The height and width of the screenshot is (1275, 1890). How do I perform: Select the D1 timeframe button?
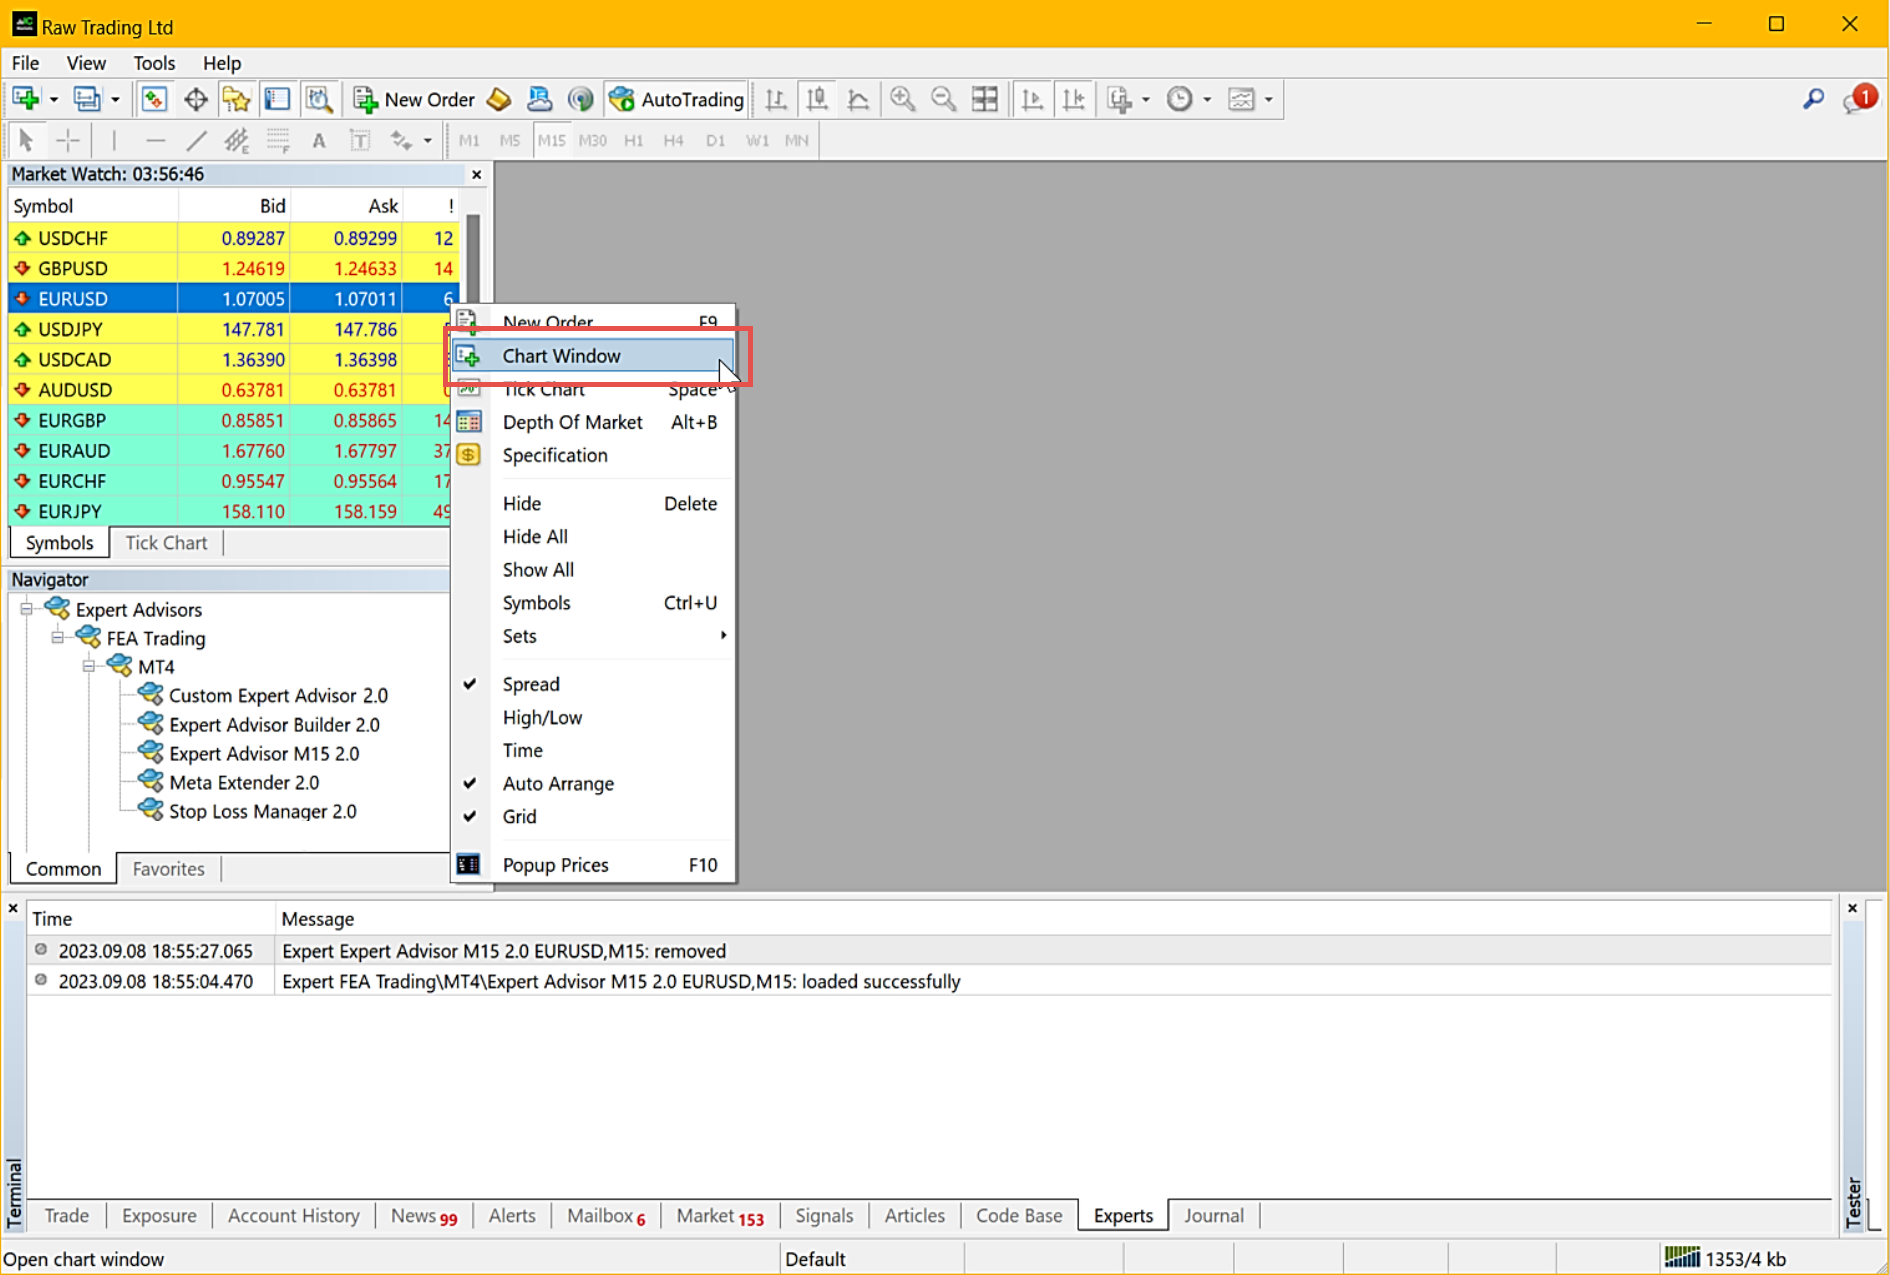point(715,140)
